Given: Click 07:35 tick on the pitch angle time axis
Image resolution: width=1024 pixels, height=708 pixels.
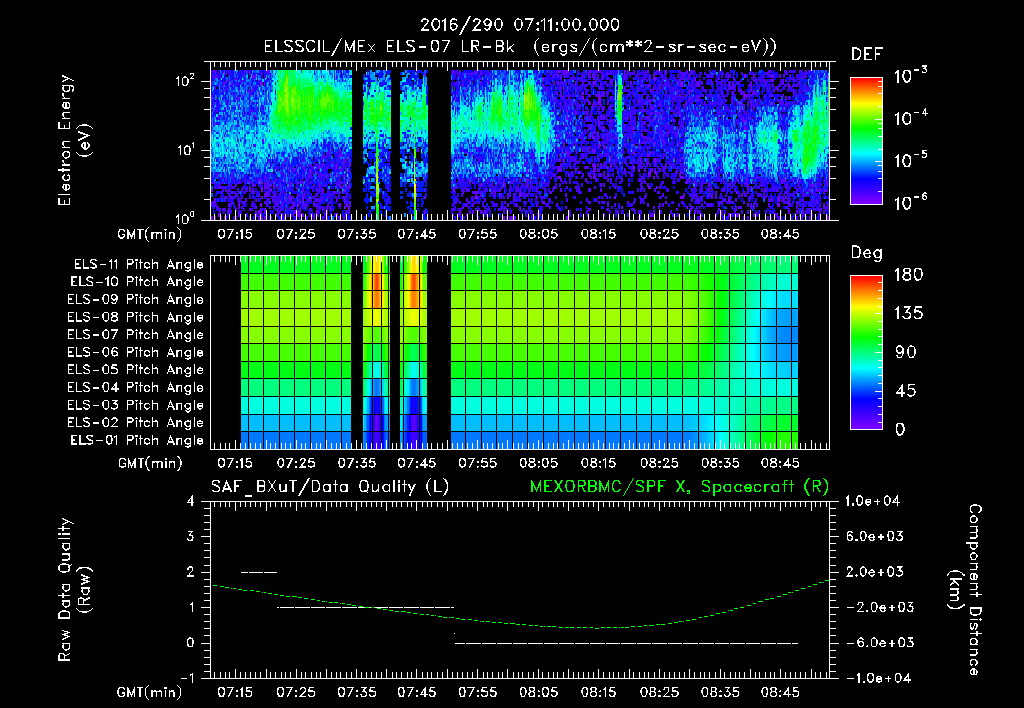Looking at the screenshot, I should [357, 463].
